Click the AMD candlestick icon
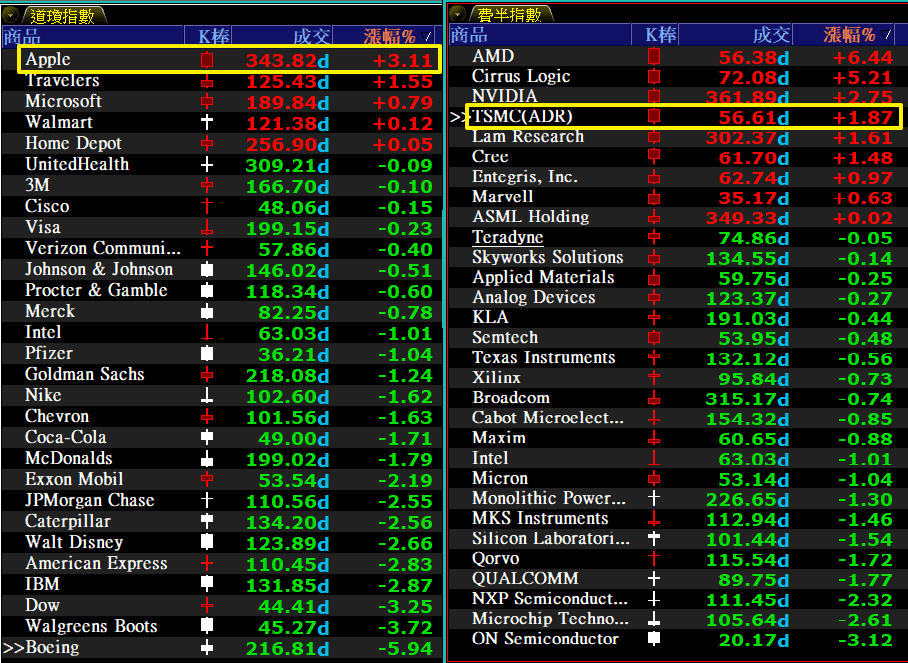Image resolution: width=908 pixels, height=663 pixels. coord(654,57)
